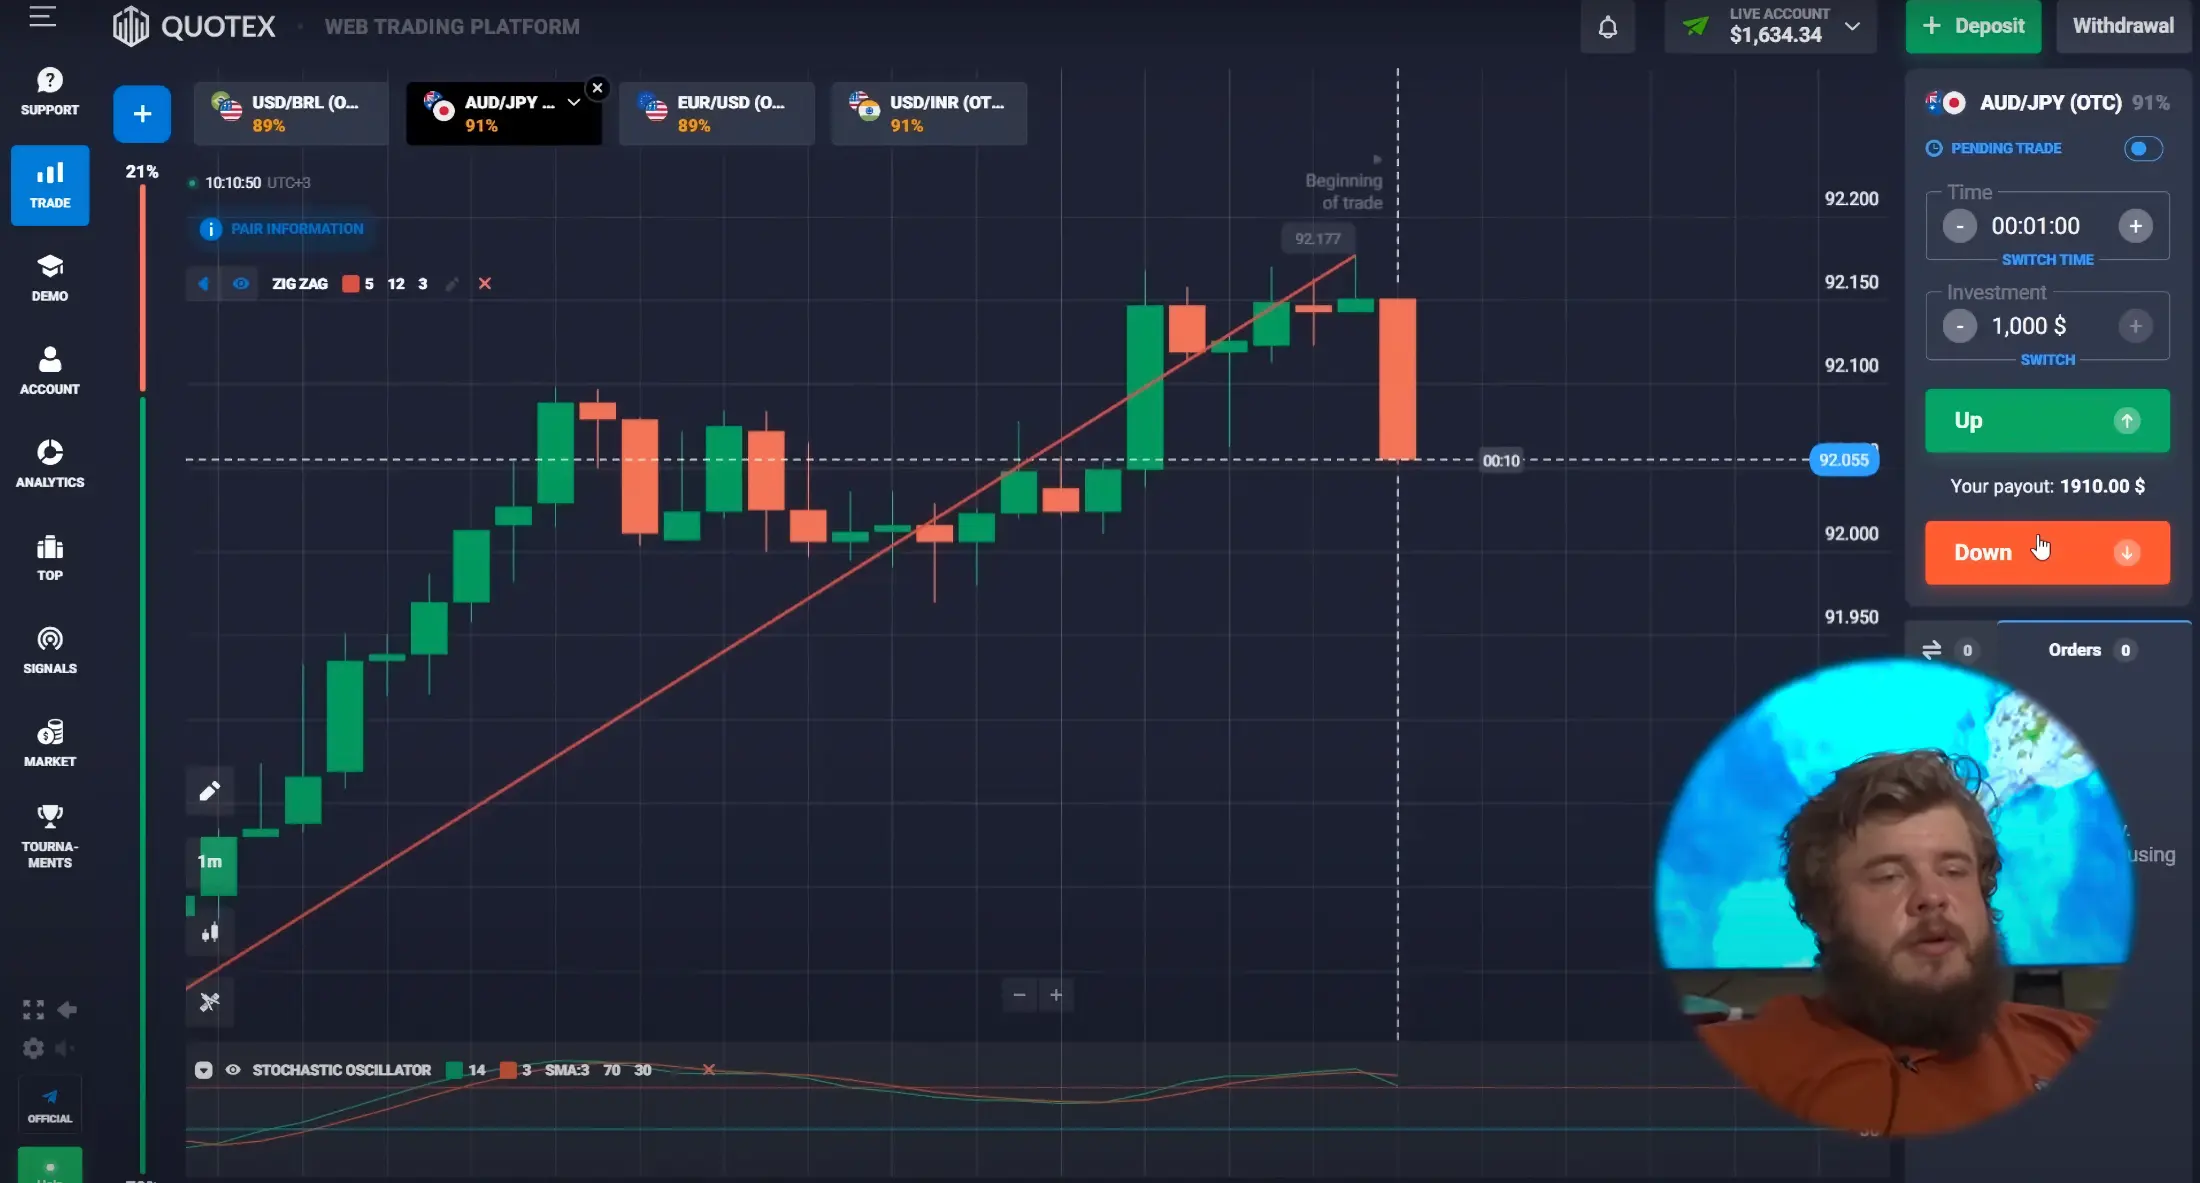Open Tournaments in the sidebar
Screen dimensions: 2200x1183
pos(50,836)
